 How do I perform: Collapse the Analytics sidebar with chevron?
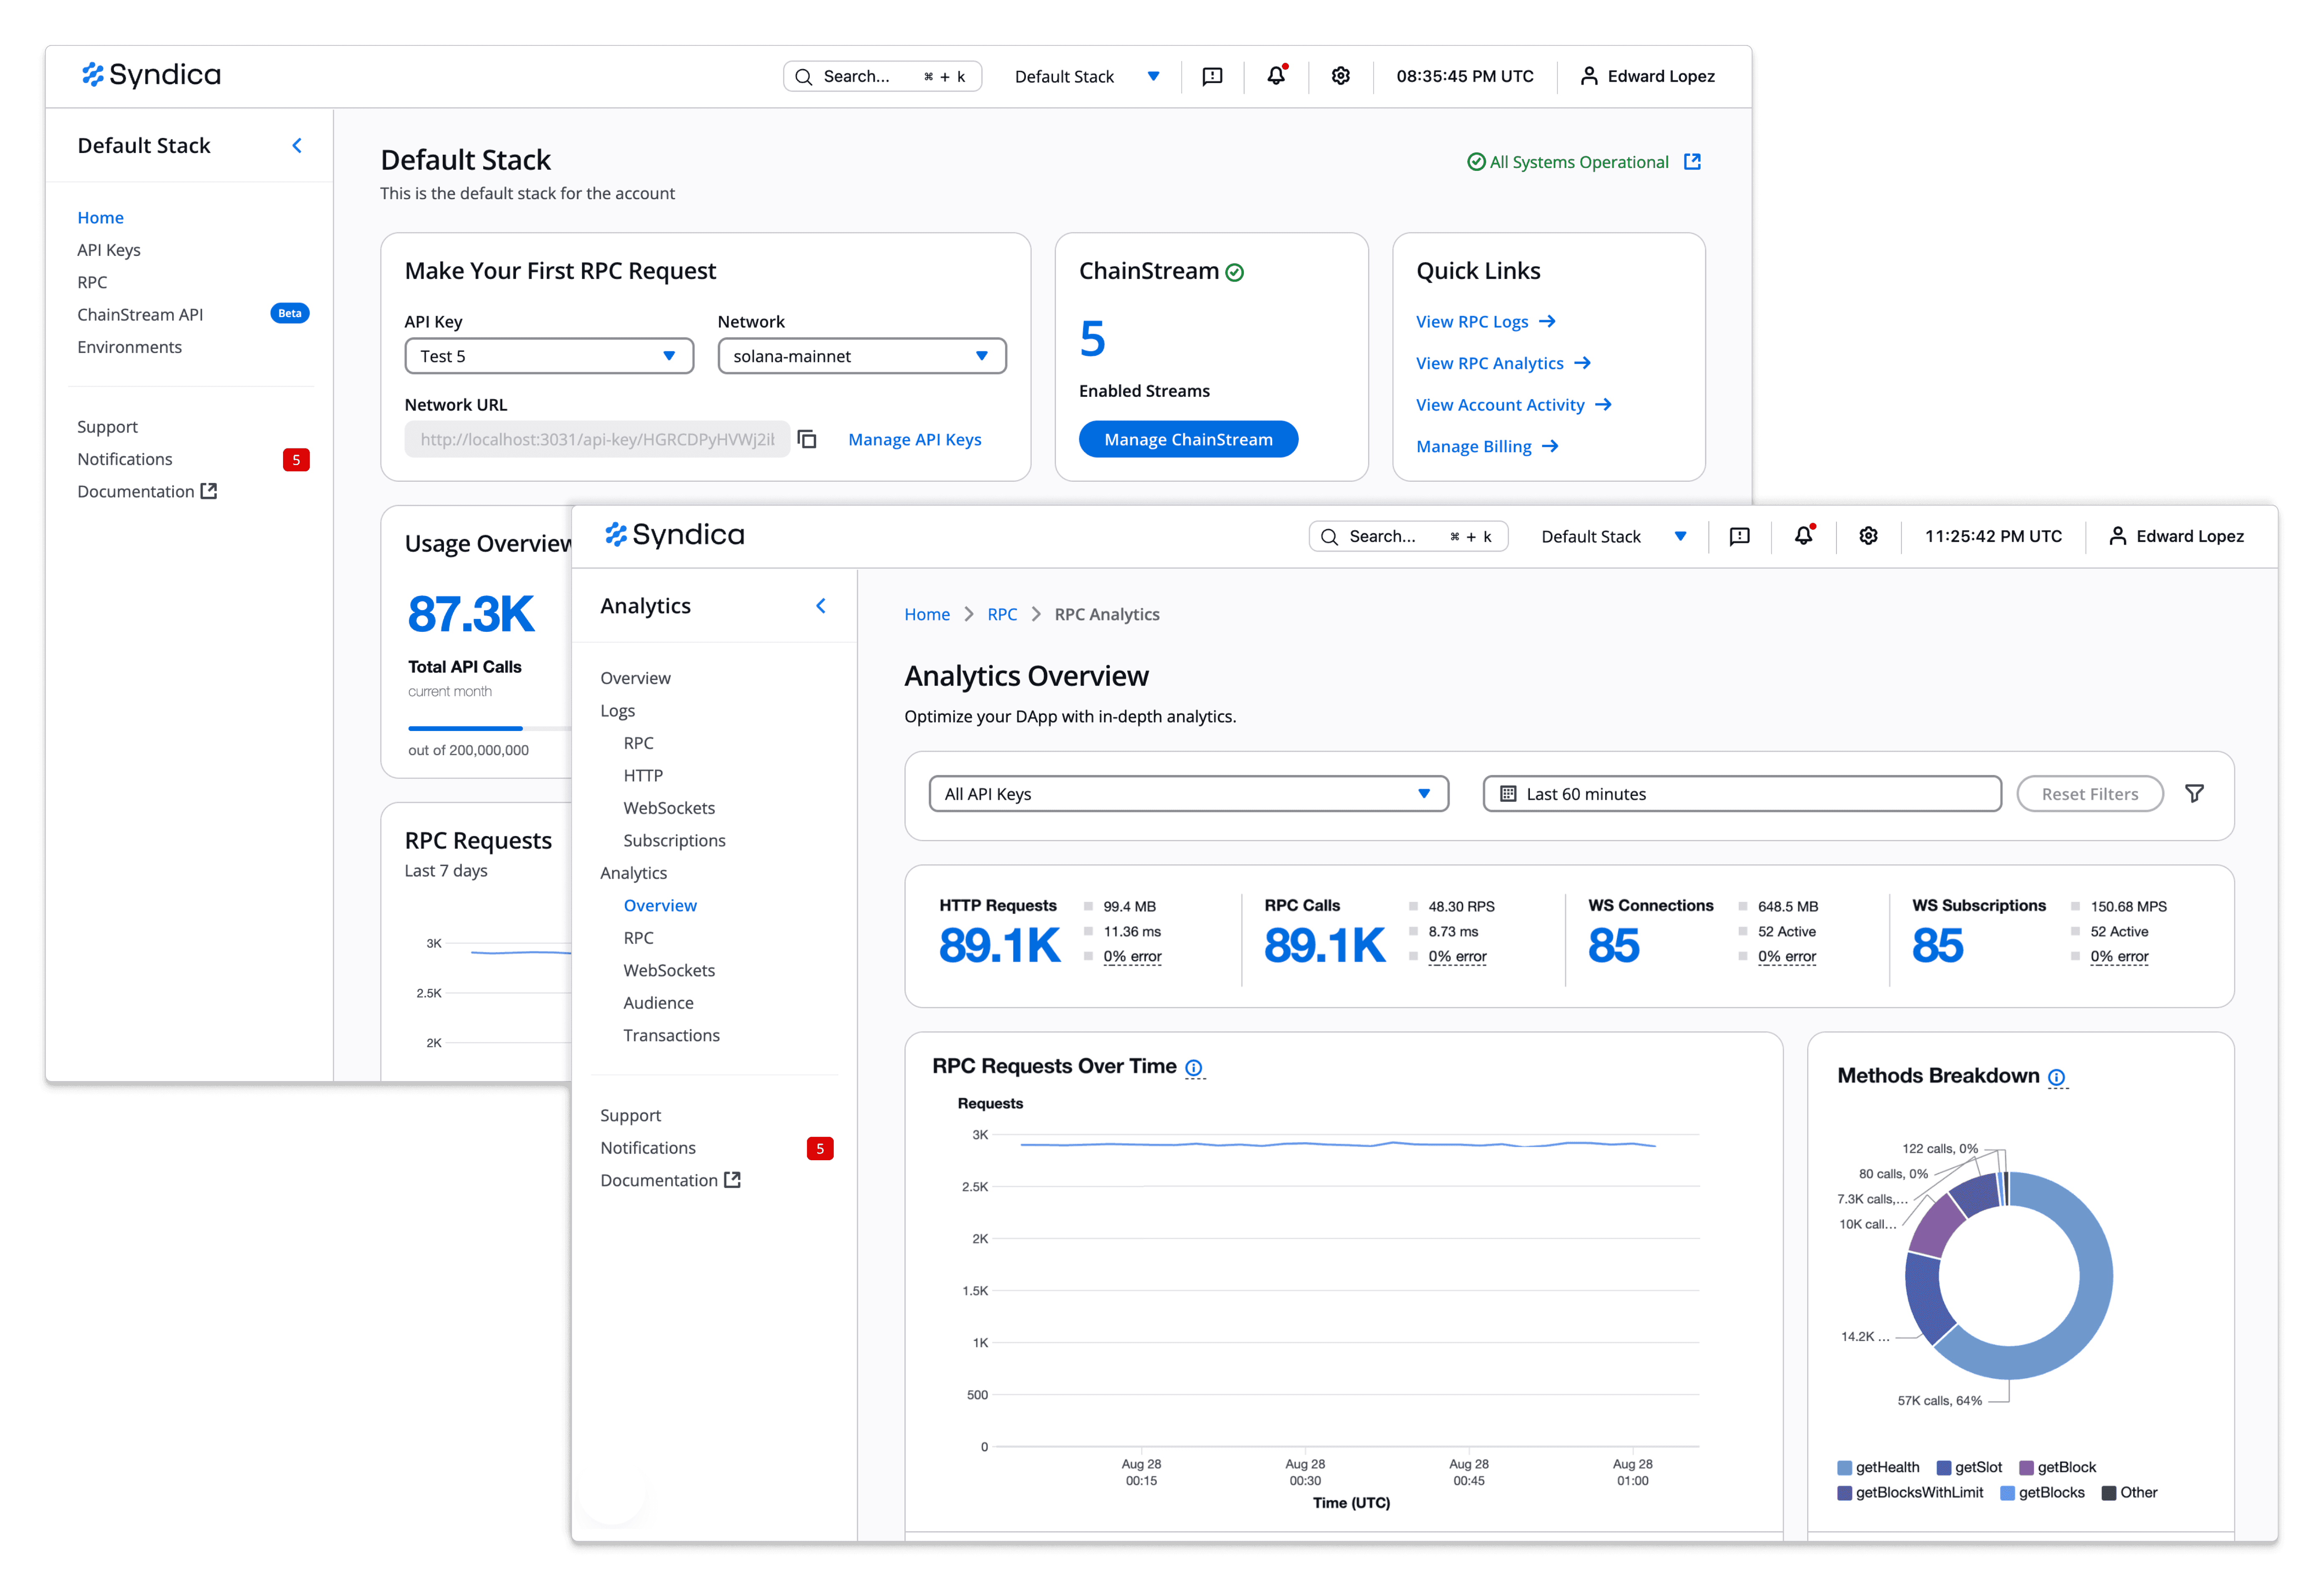[821, 606]
